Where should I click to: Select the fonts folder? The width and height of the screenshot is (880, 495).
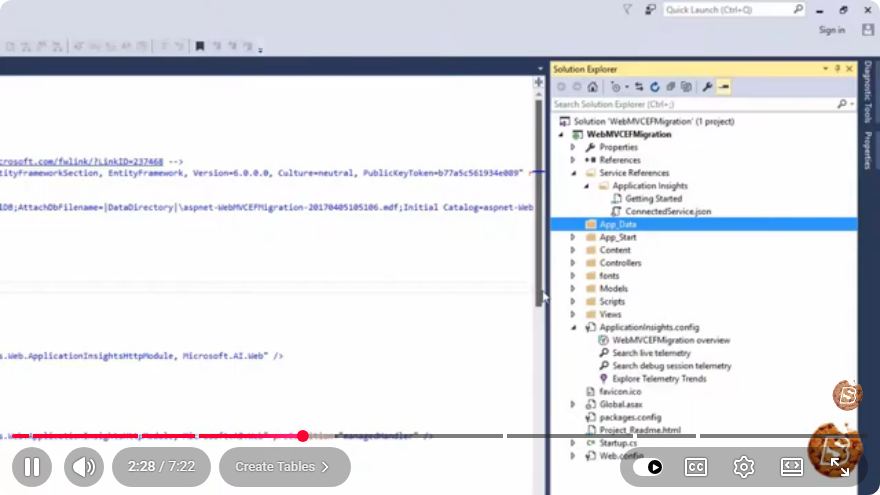[609, 276]
